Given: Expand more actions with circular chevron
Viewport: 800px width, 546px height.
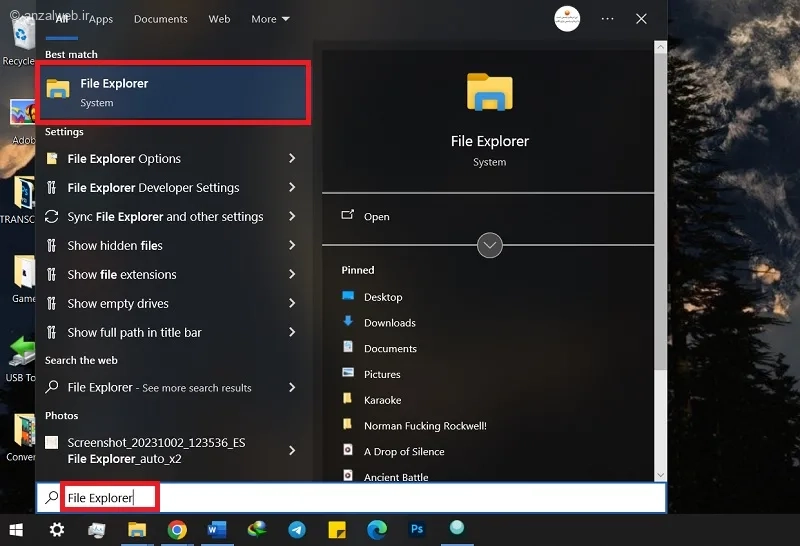Looking at the screenshot, I should coord(489,245).
